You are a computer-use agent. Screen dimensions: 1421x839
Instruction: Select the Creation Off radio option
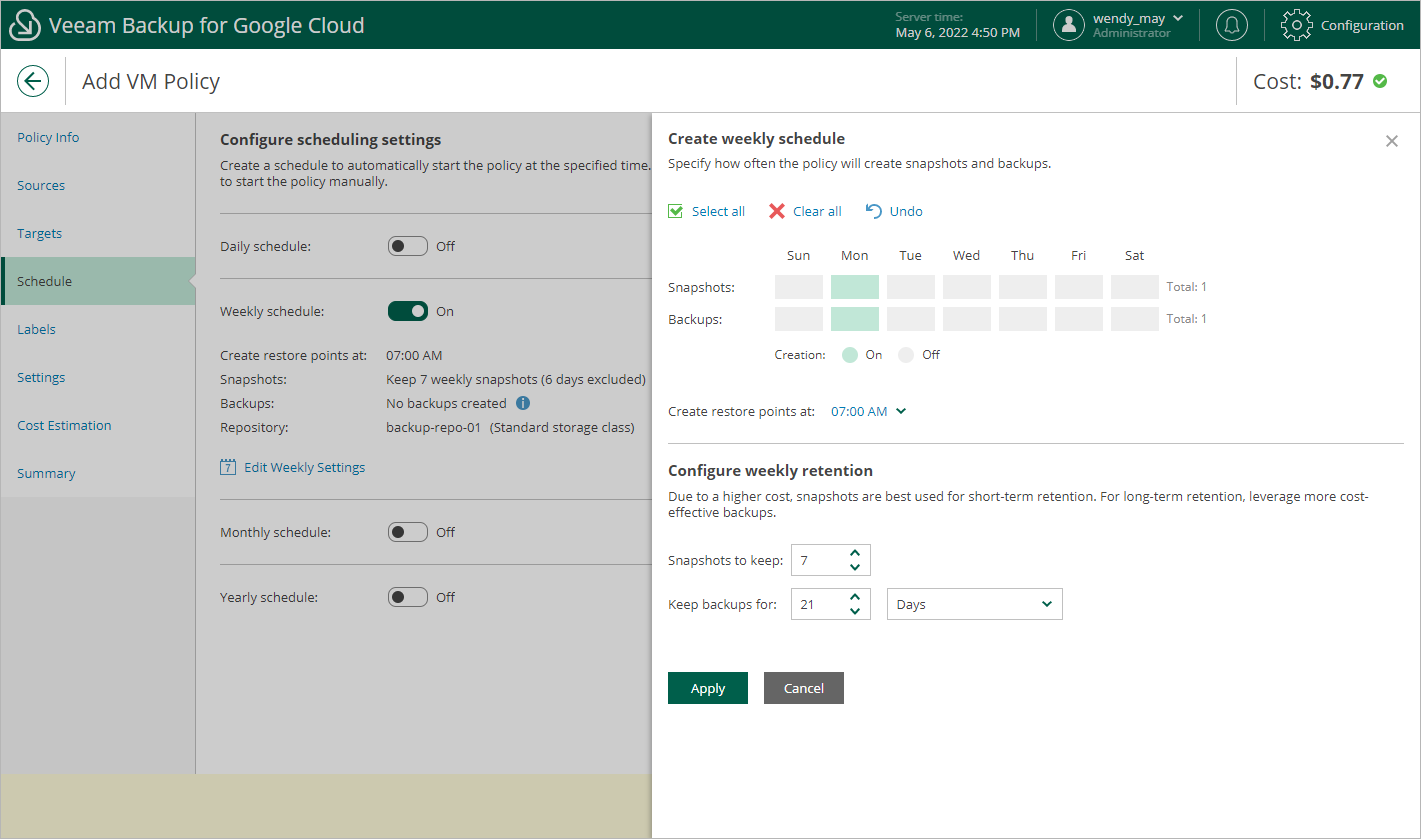point(906,355)
